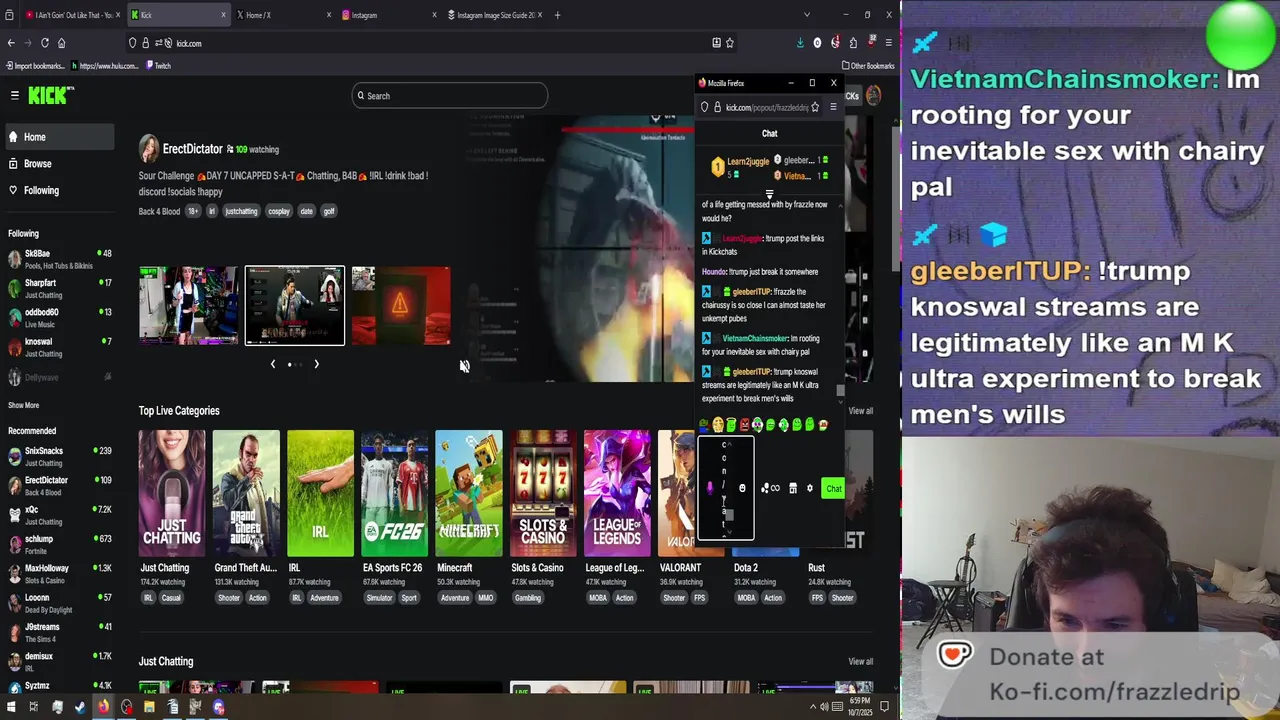This screenshot has width=1280, height=720.
Task: Go to next featured carousel slide
Action: pos(316,364)
